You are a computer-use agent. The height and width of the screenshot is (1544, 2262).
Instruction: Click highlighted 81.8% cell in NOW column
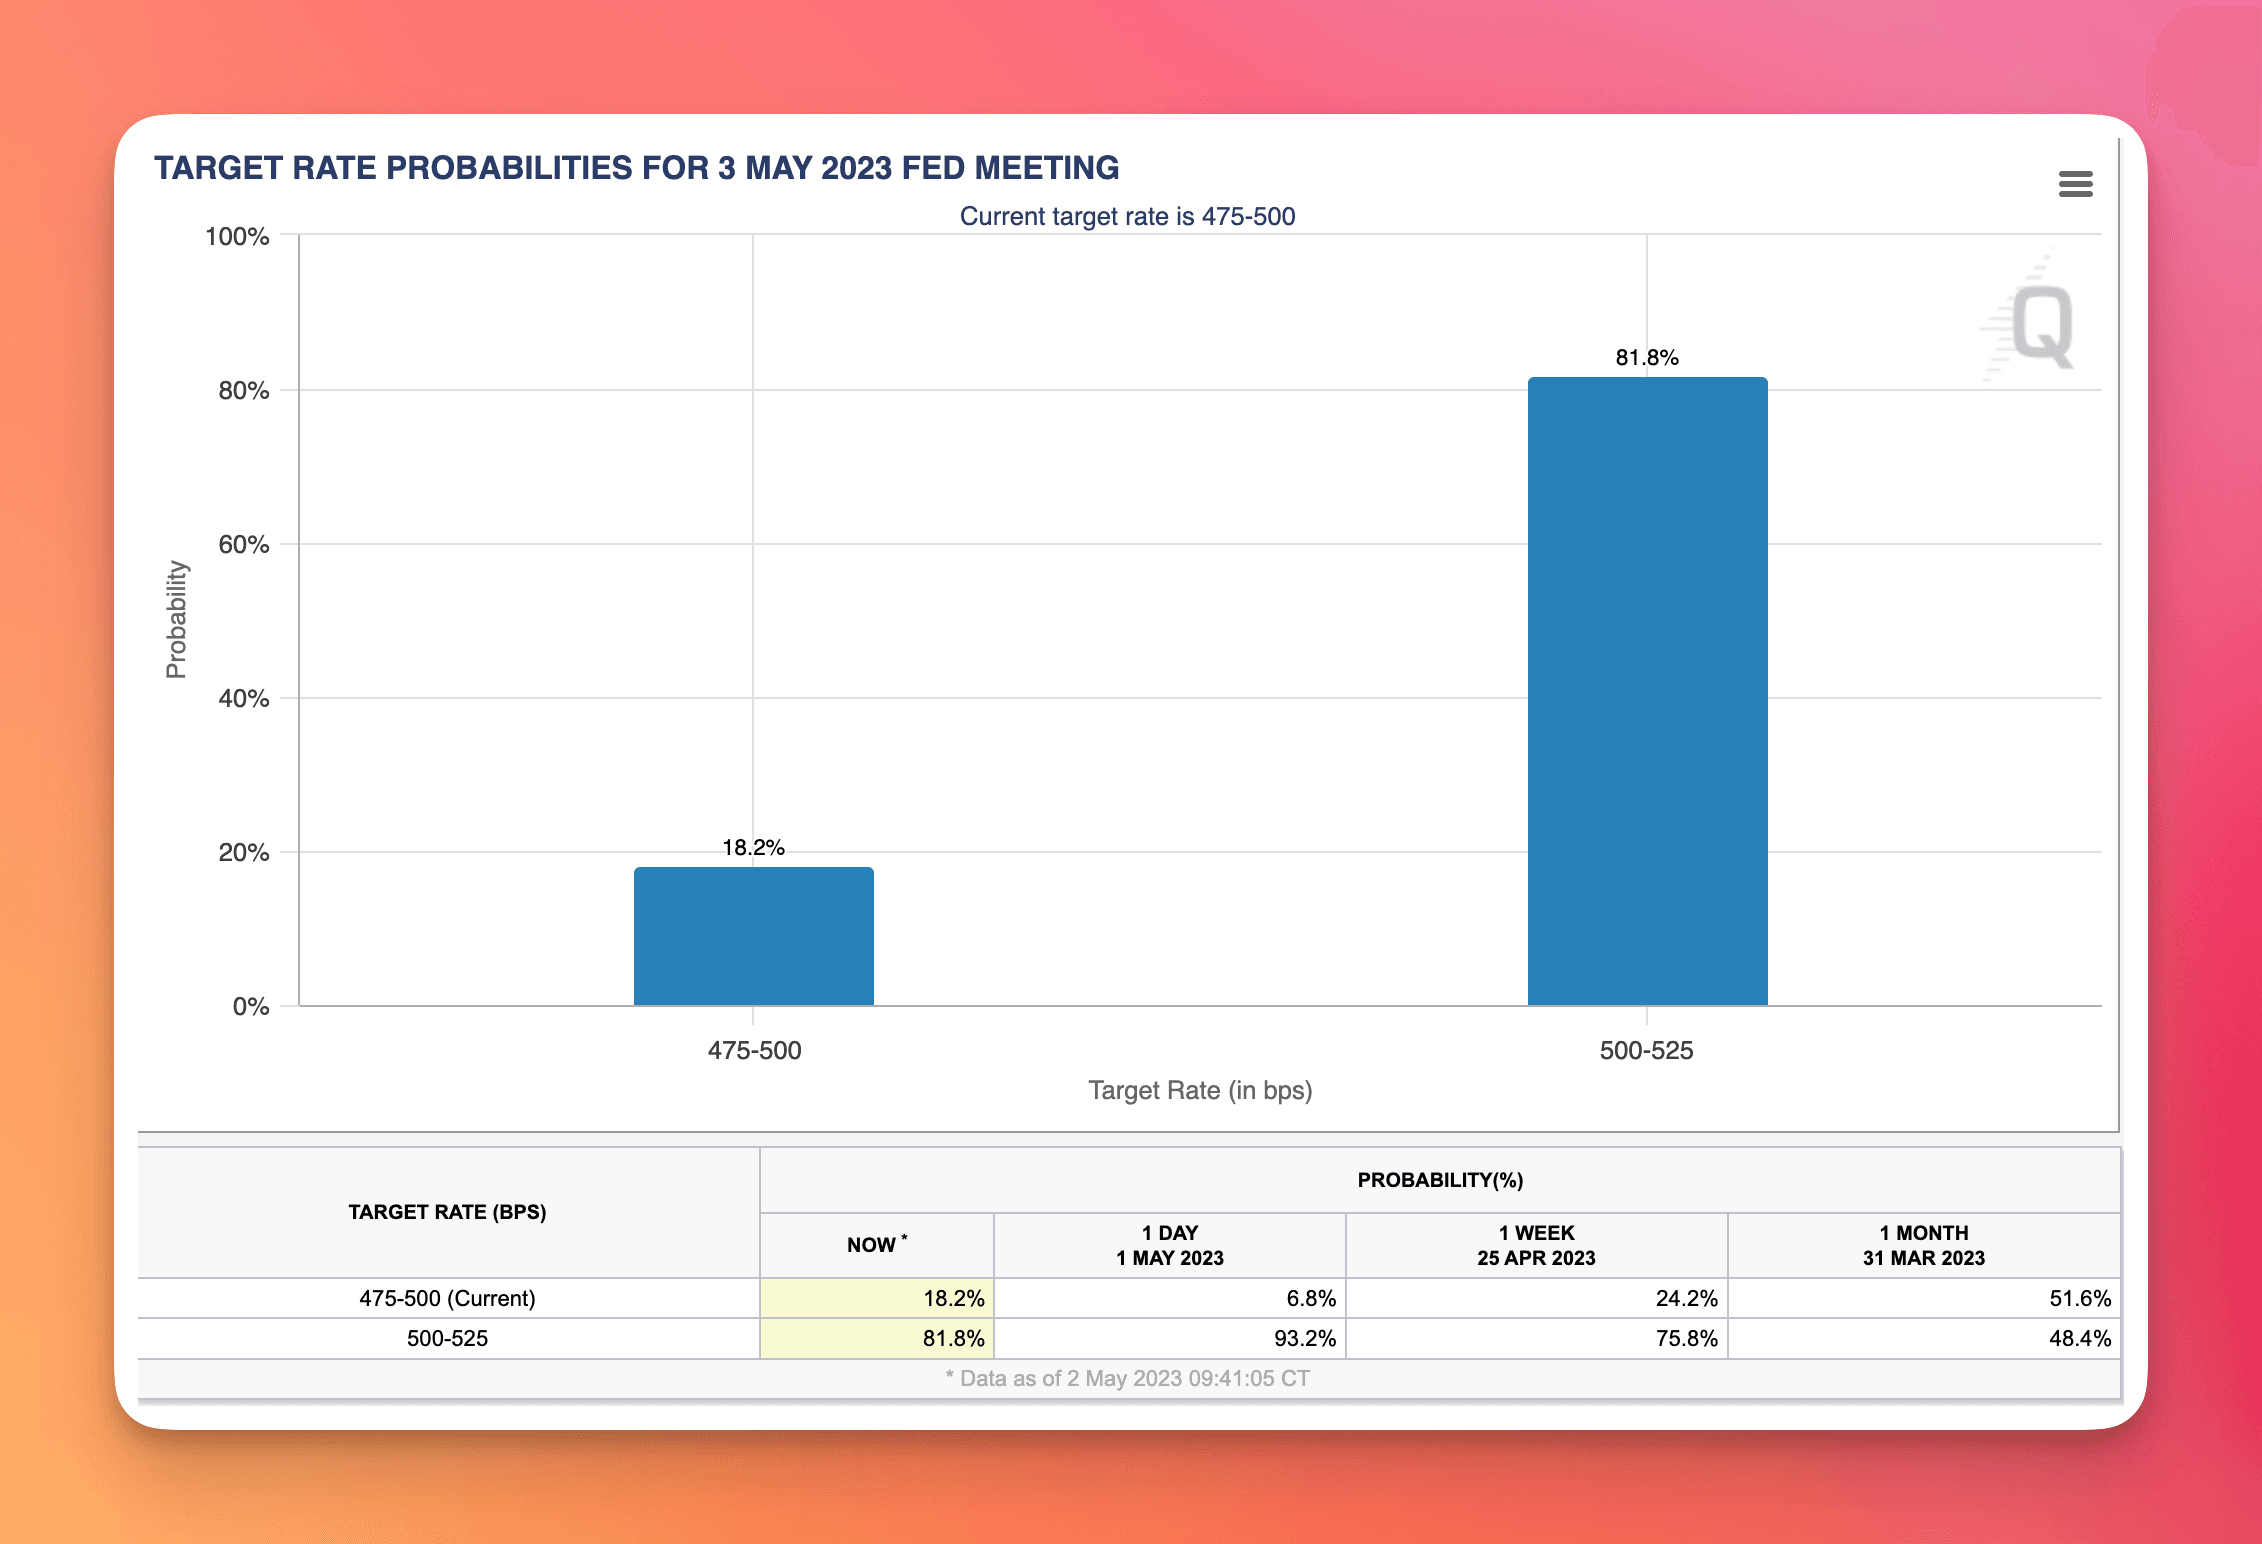click(x=877, y=1338)
